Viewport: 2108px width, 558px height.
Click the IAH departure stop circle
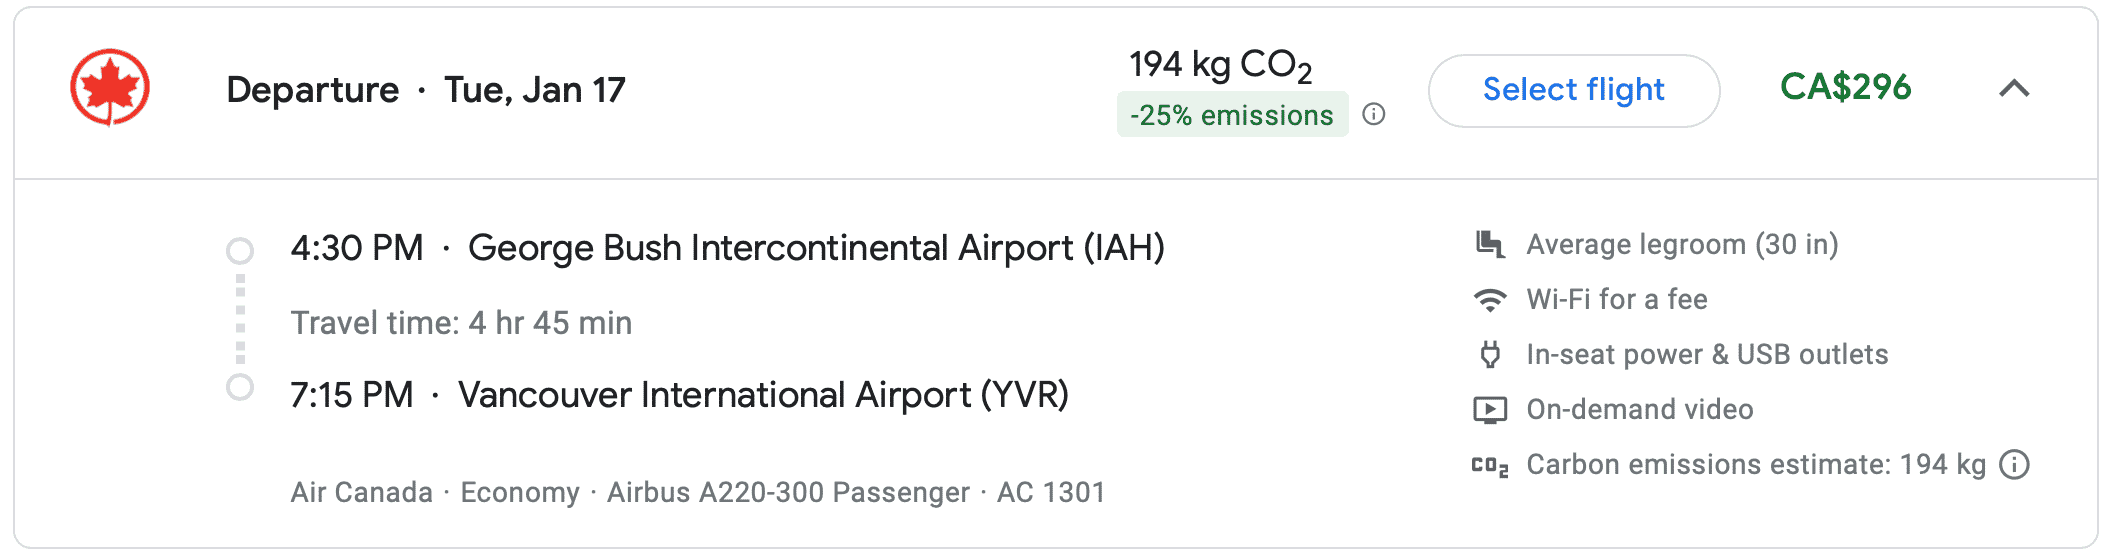[240, 250]
